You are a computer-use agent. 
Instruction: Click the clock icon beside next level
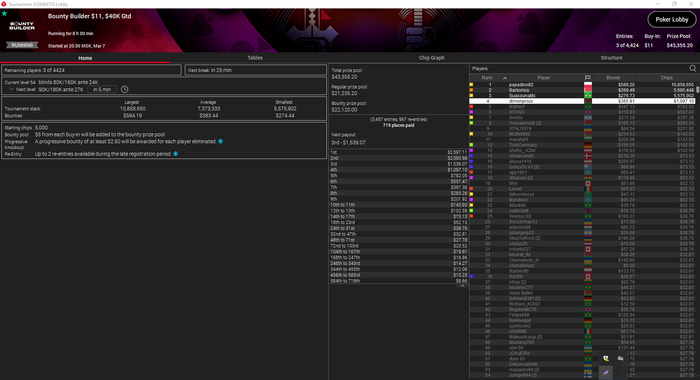[x=125, y=89]
